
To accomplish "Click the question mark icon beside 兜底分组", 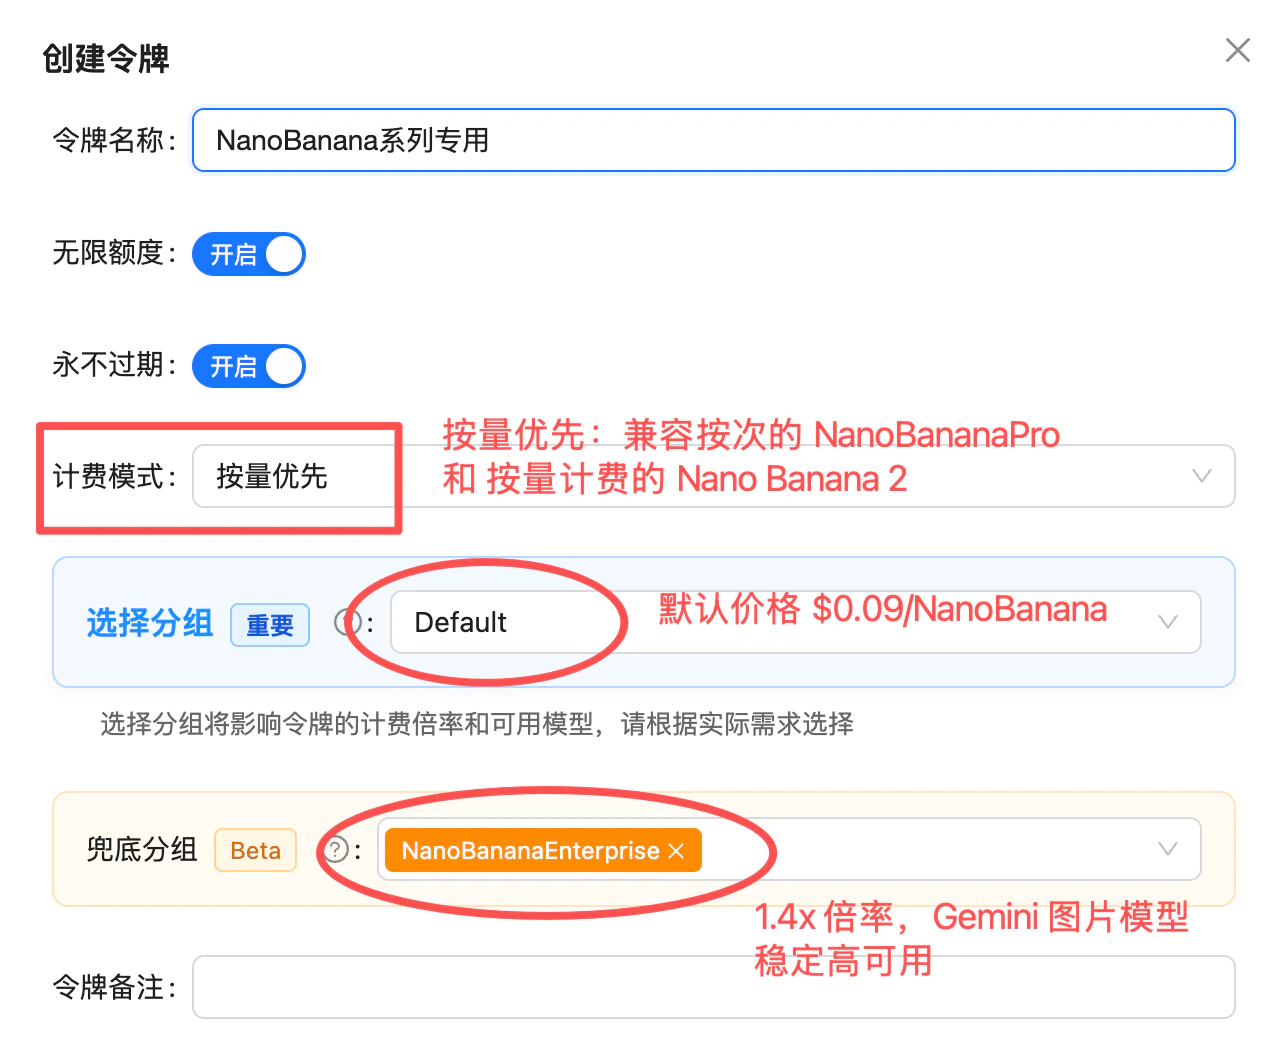I will click(337, 849).
